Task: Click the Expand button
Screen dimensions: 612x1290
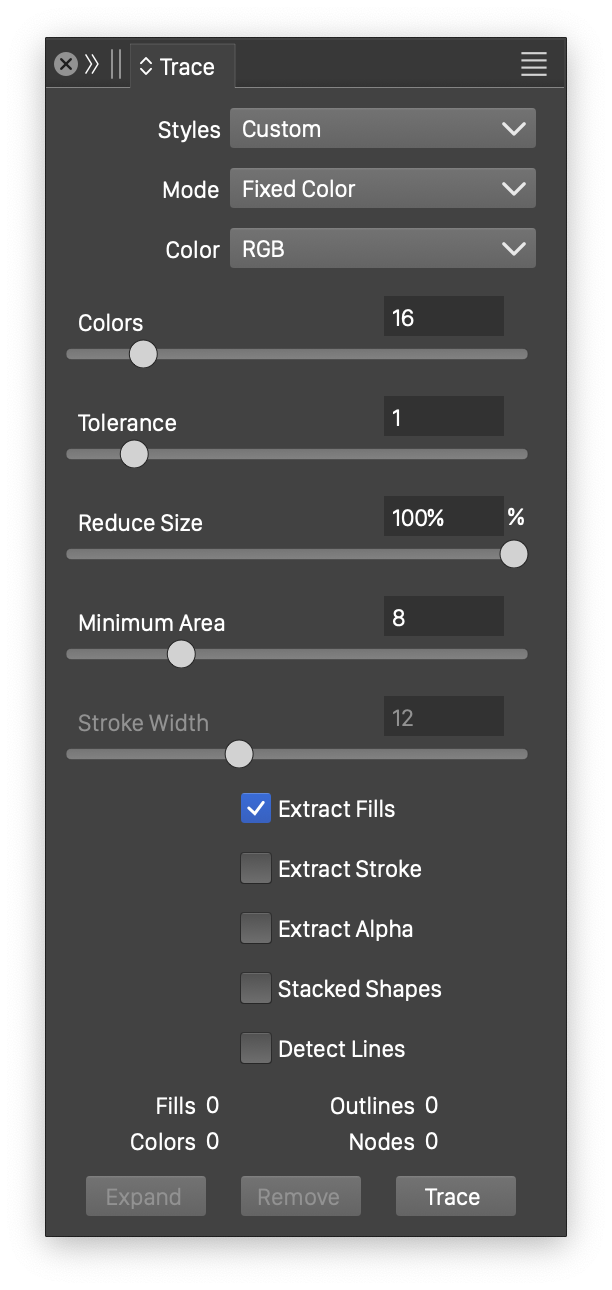Action: pyautogui.click(x=146, y=1196)
